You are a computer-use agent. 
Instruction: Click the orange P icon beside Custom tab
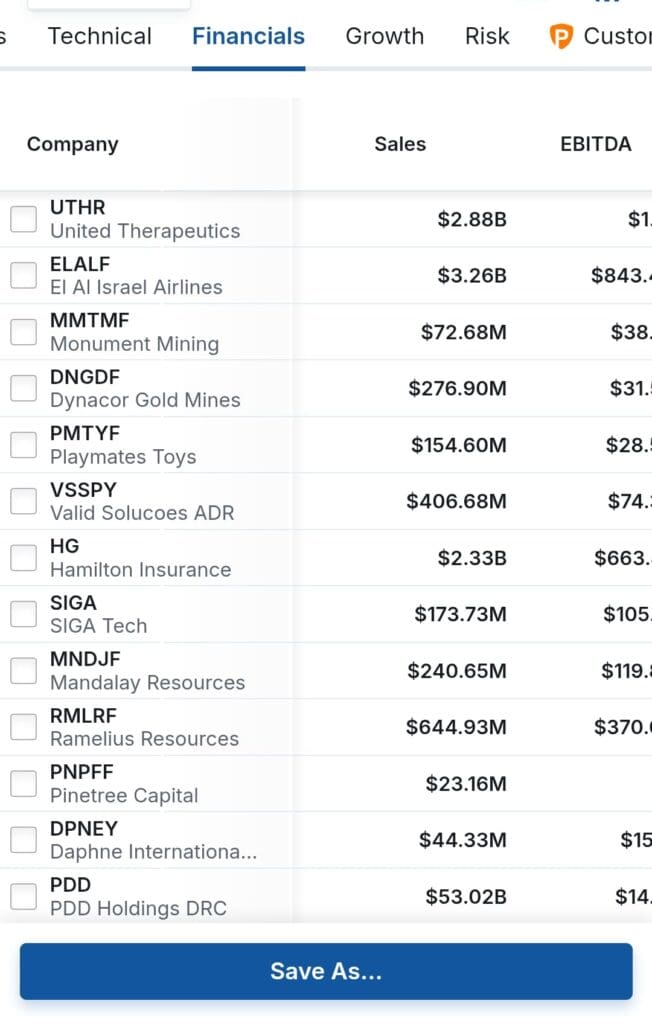pos(561,37)
